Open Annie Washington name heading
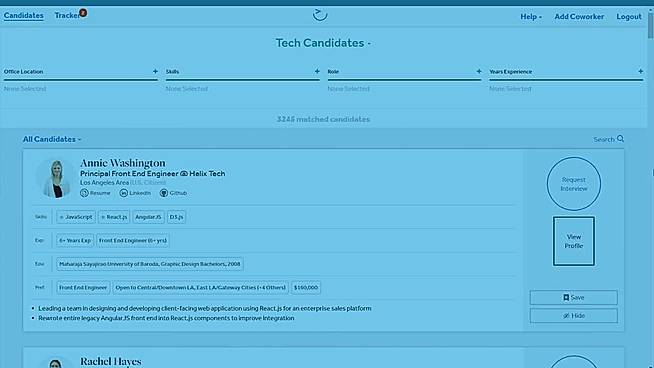654x368 pixels. 123,163
